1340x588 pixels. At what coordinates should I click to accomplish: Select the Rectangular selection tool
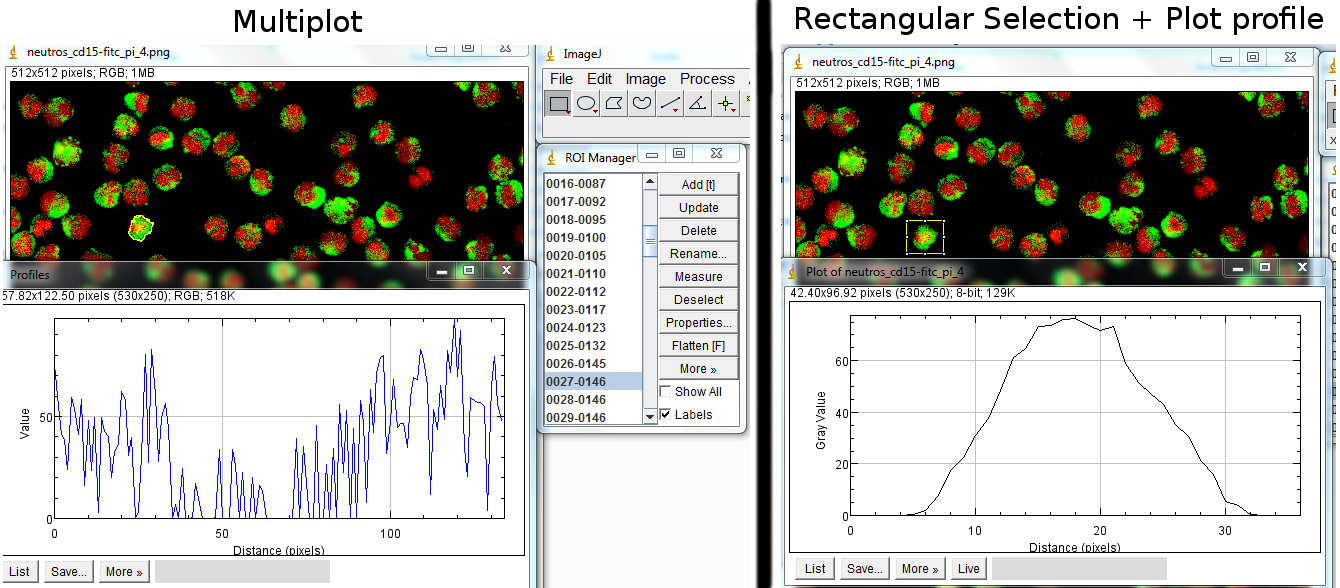(557, 103)
